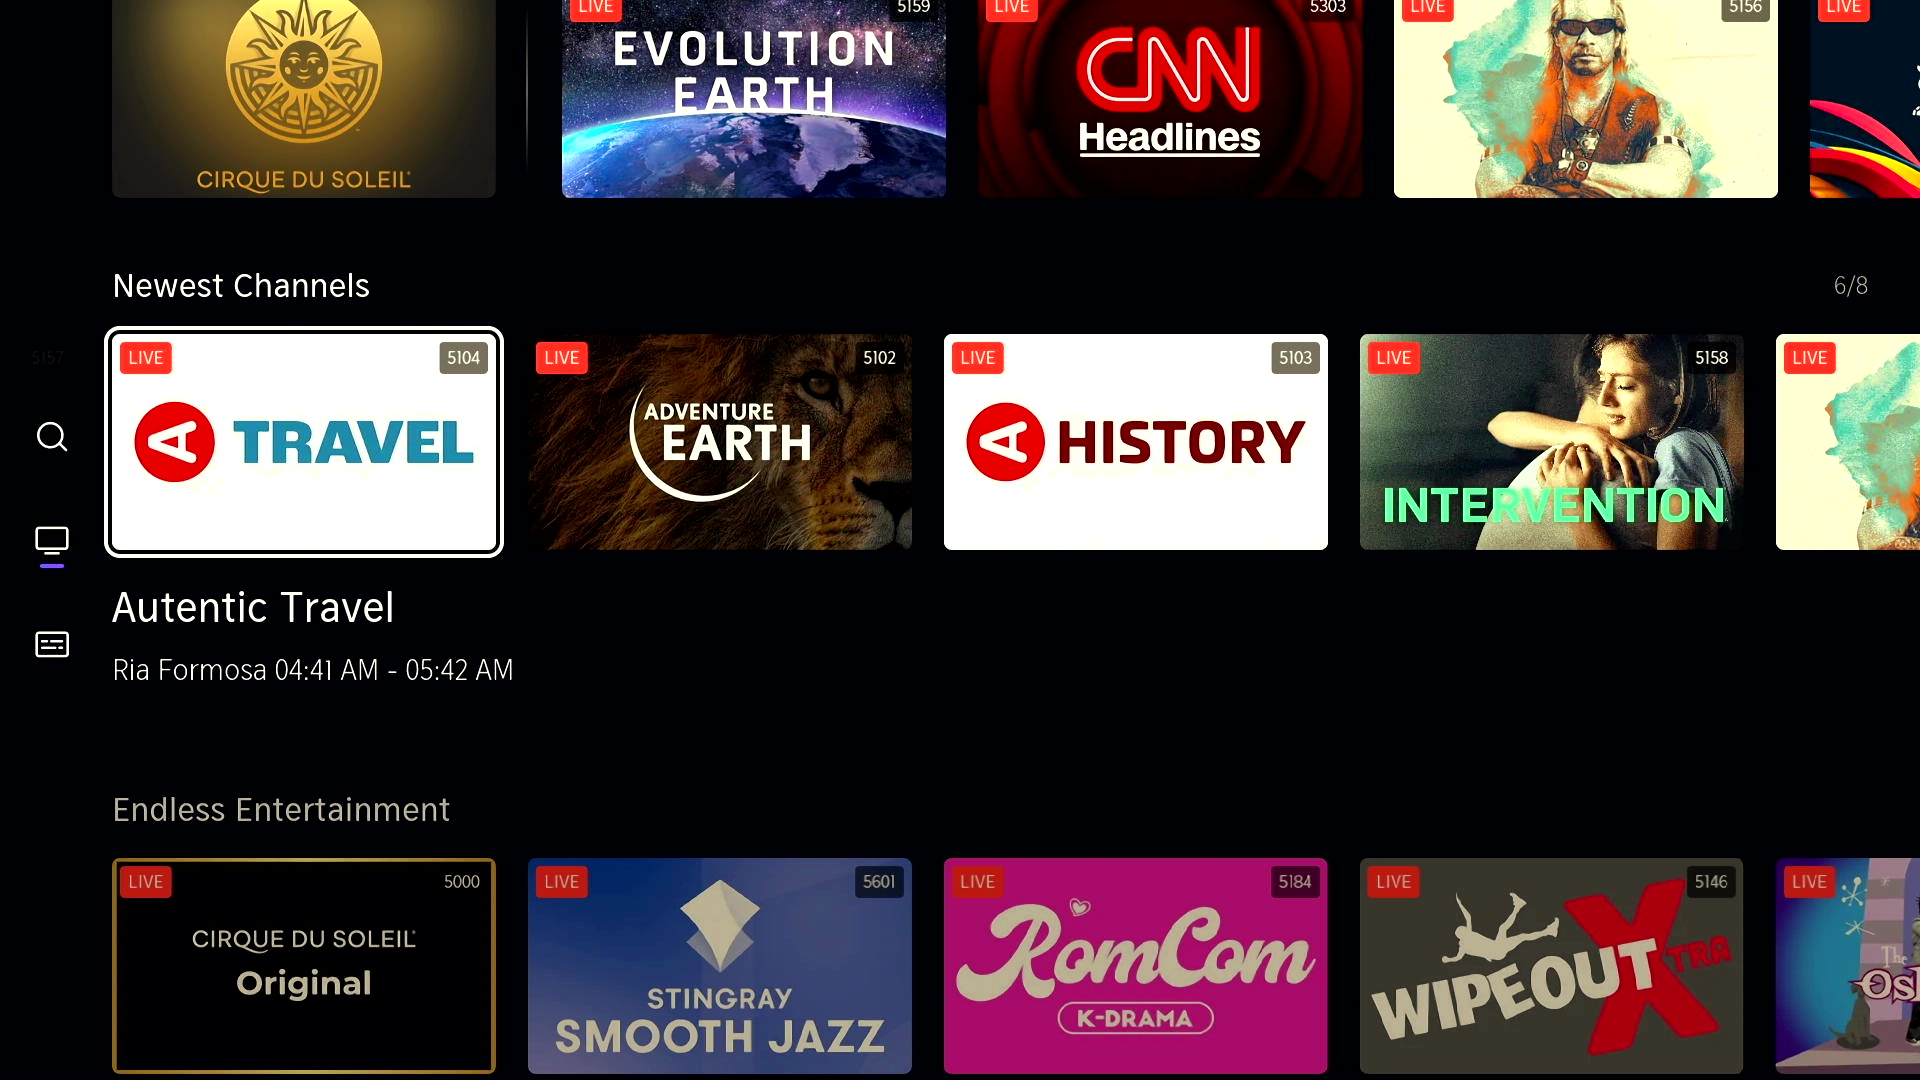Open Stingray Smooth Jazz channel

pos(720,965)
